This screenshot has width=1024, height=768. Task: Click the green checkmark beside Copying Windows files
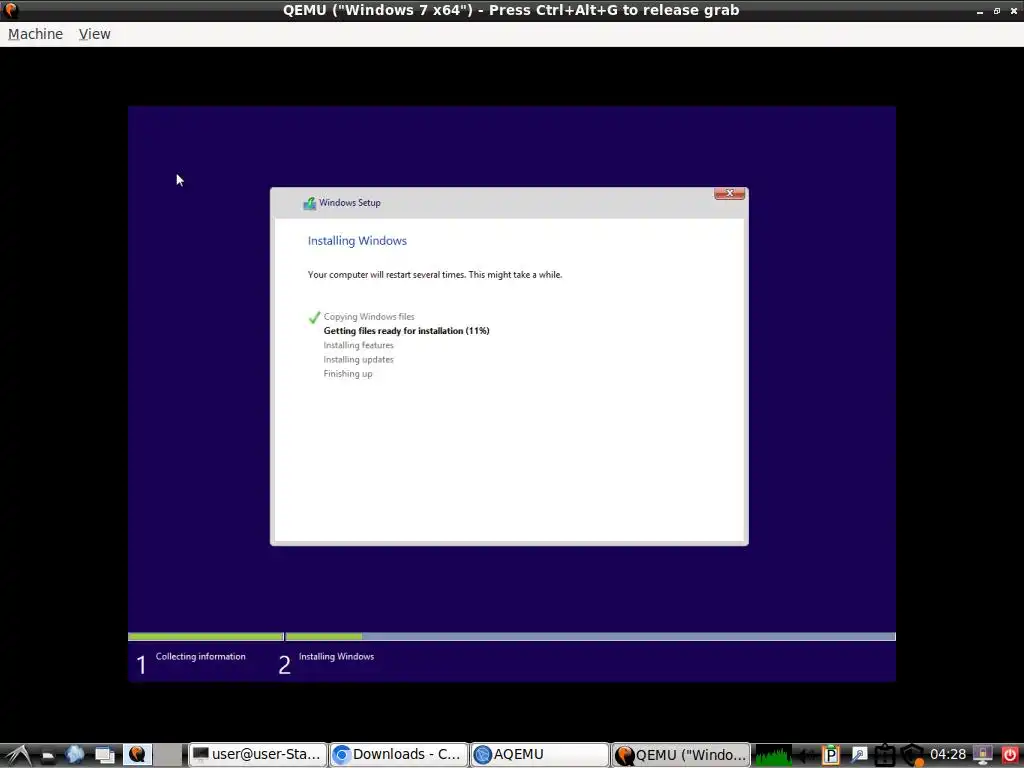tap(314, 317)
